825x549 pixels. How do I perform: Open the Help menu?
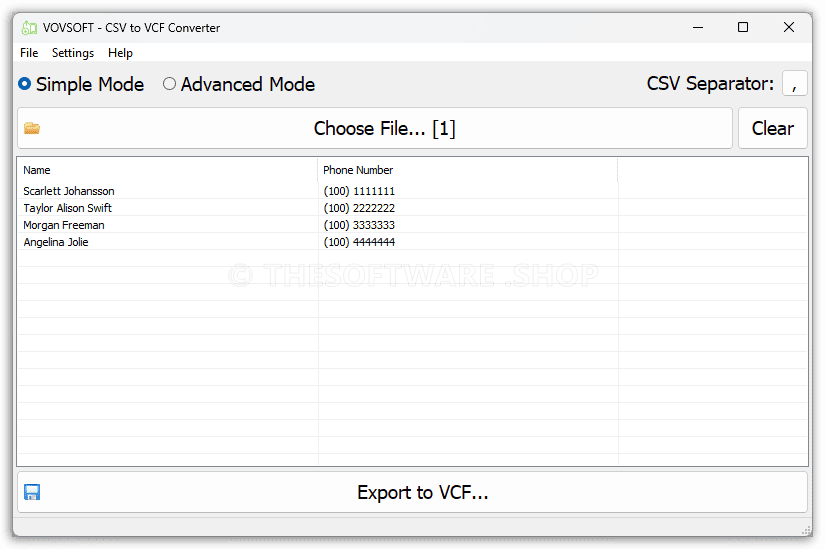[x=120, y=53]
